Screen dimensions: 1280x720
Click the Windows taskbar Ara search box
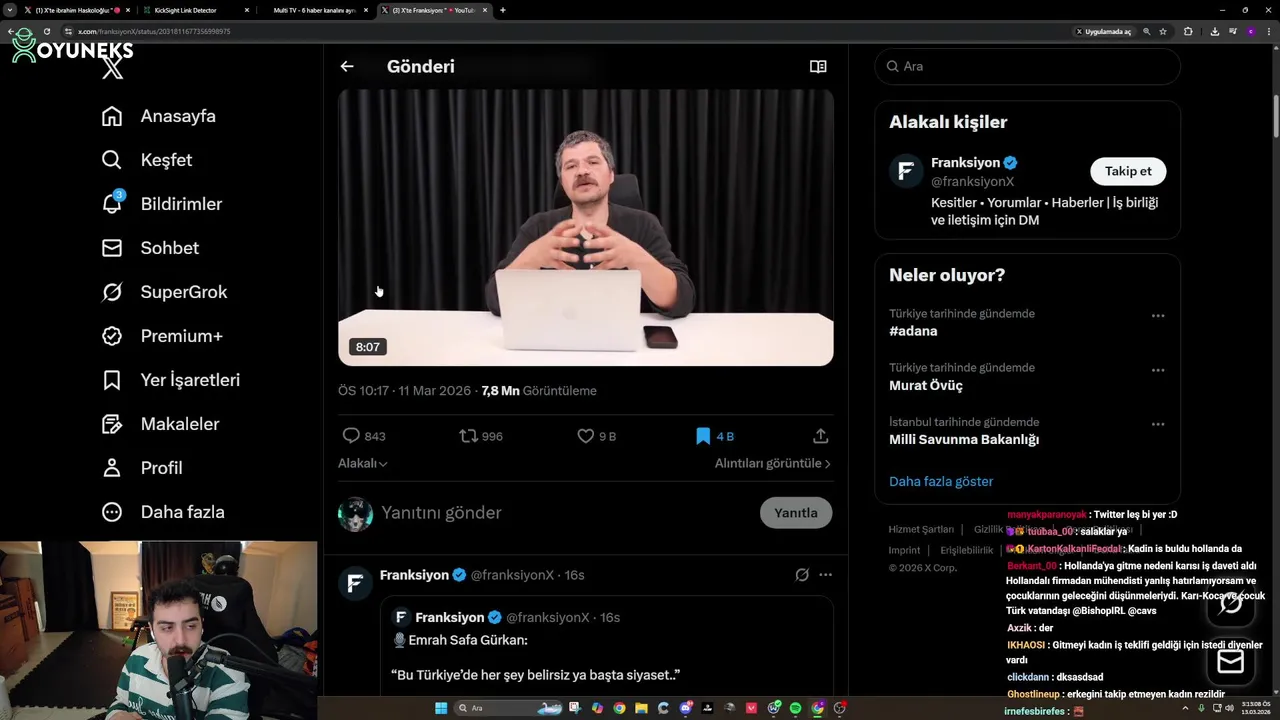(x=508, y=708)
